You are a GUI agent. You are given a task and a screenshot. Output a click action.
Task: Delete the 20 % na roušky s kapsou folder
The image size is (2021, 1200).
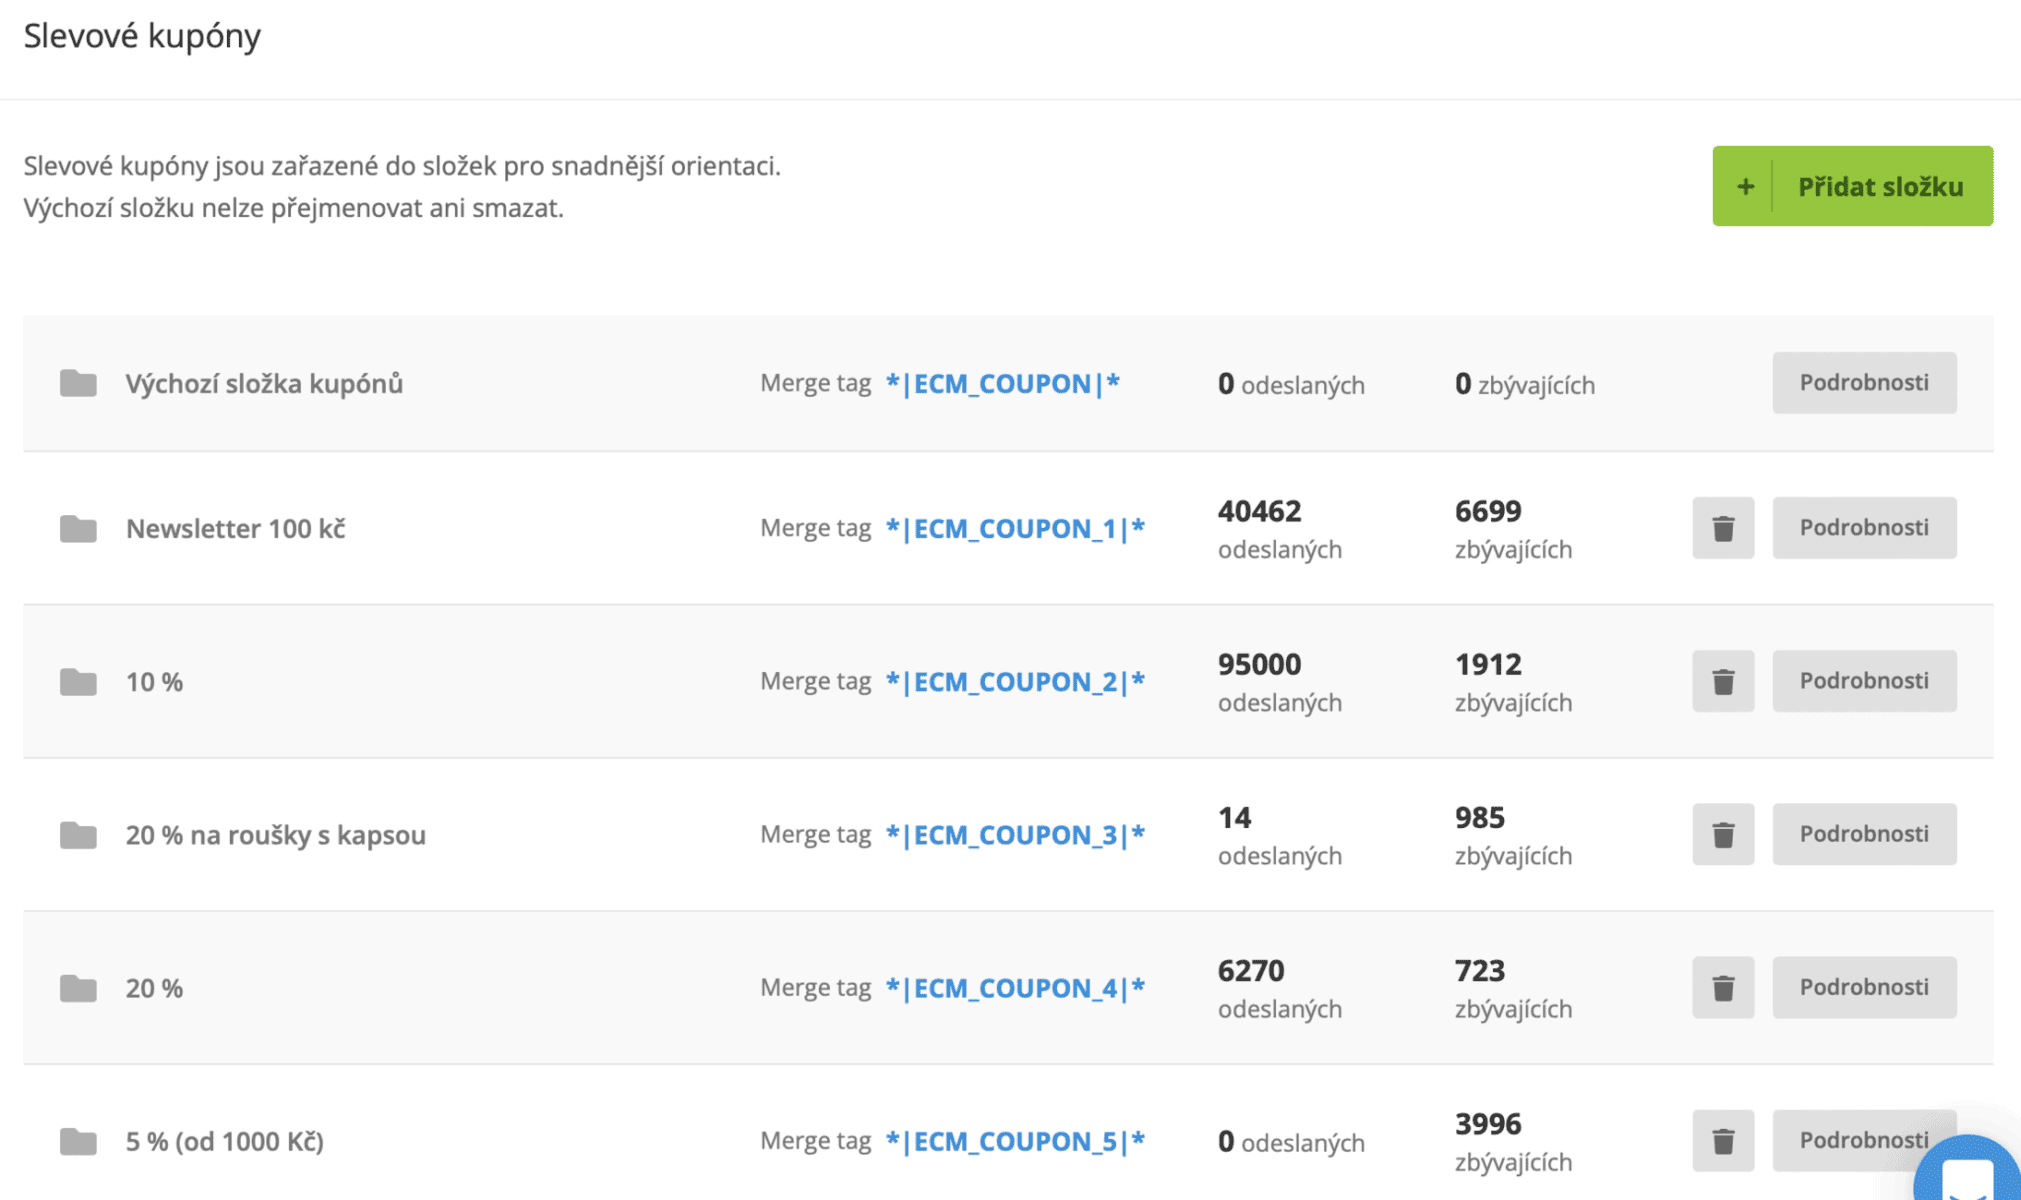[x=1722, y=834]
